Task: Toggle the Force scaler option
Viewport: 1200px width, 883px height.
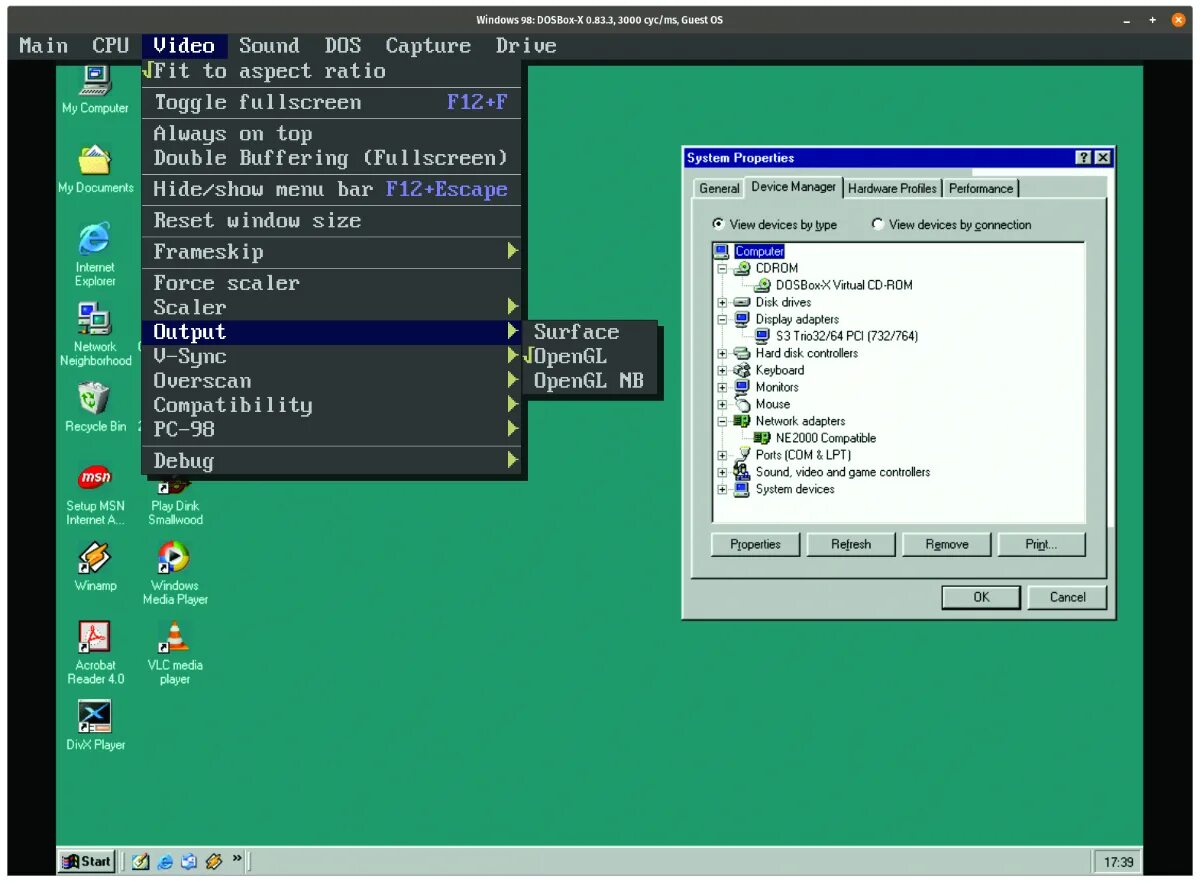Action: [x=332, y=283]
